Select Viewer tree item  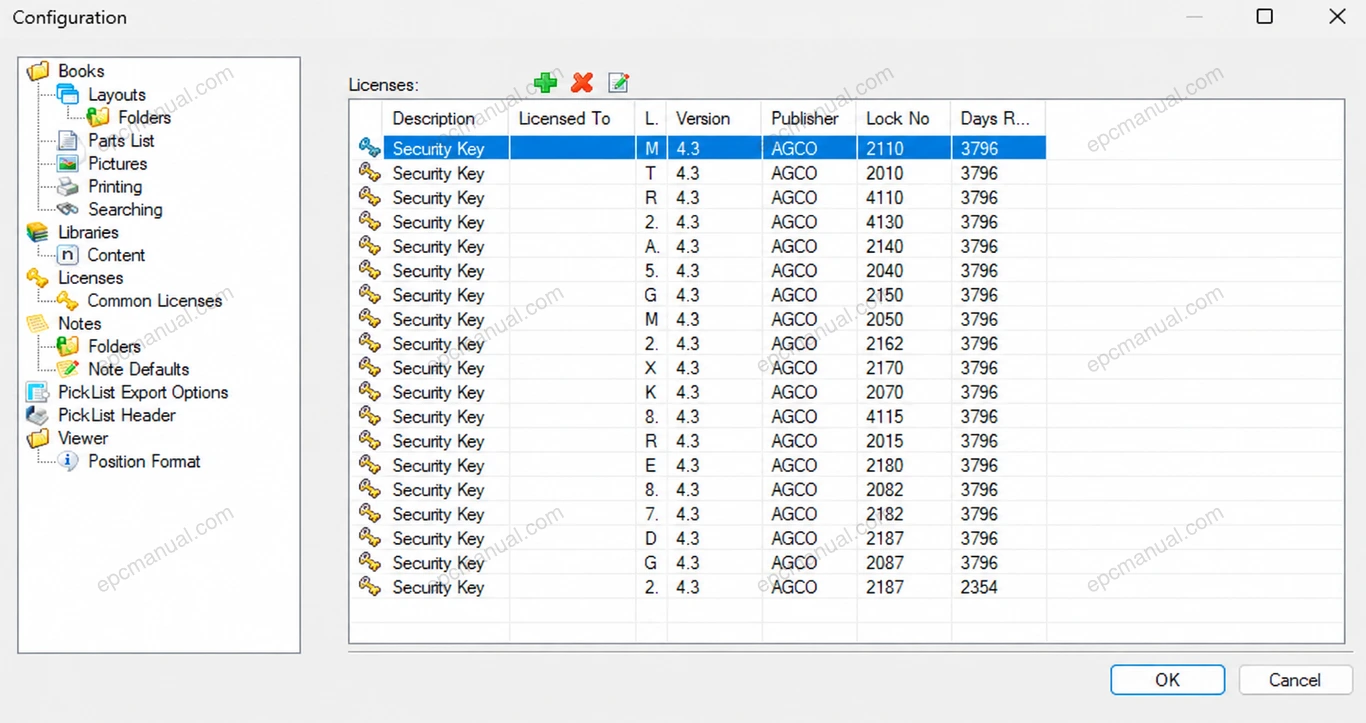point(83,438)
